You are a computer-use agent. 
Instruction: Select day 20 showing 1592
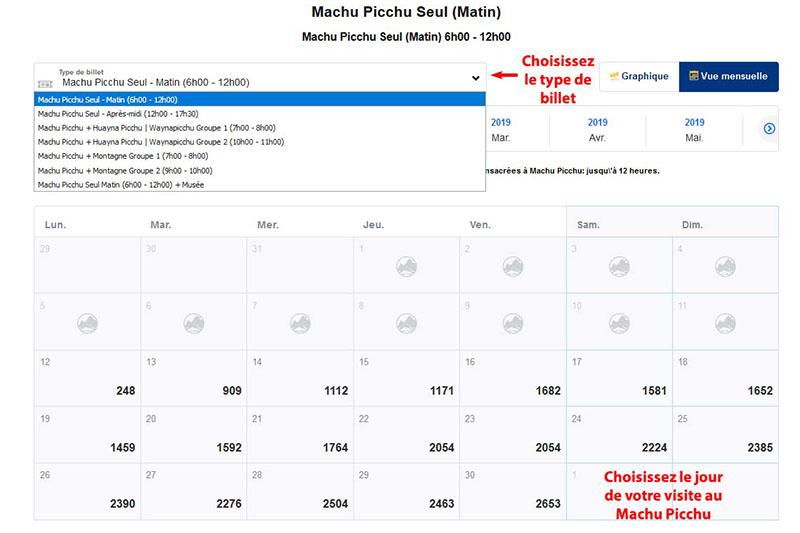194,435
